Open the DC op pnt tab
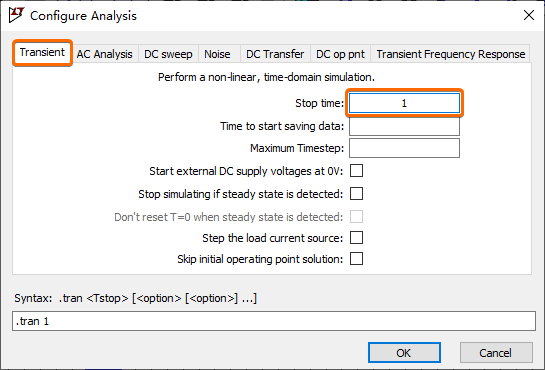 tap(340, 54)
